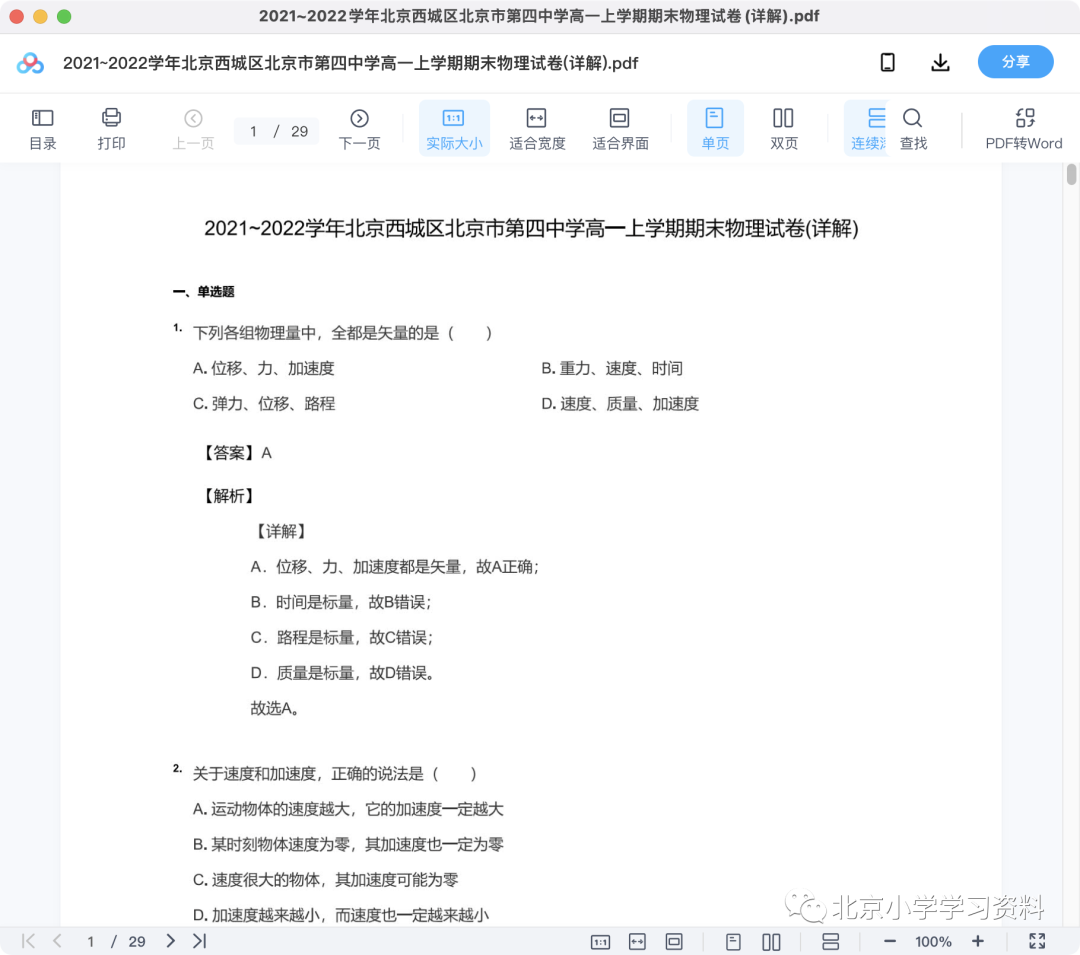Click bottom bar next page arrow
The width and height of the screenshot is (1080, 955).
pos(170,941)
